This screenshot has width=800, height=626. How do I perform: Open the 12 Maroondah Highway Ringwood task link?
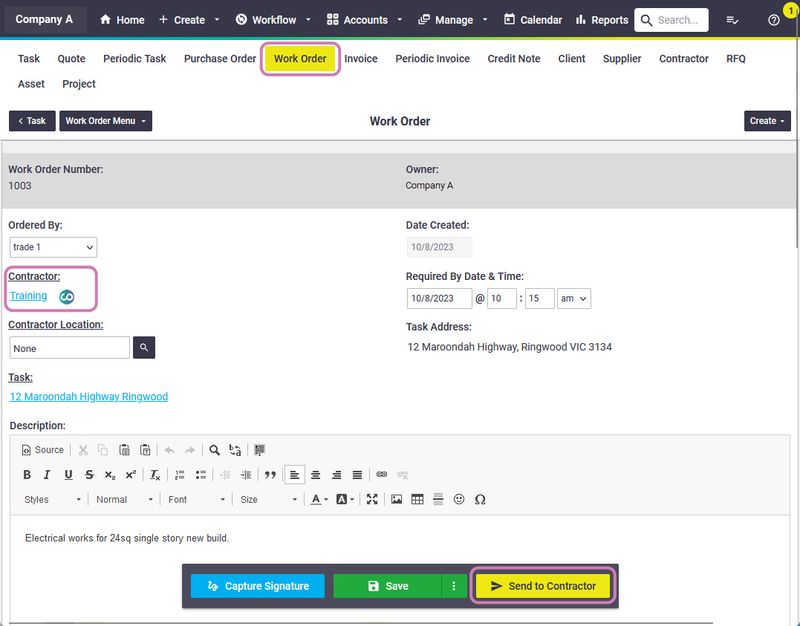click(89, 396)
